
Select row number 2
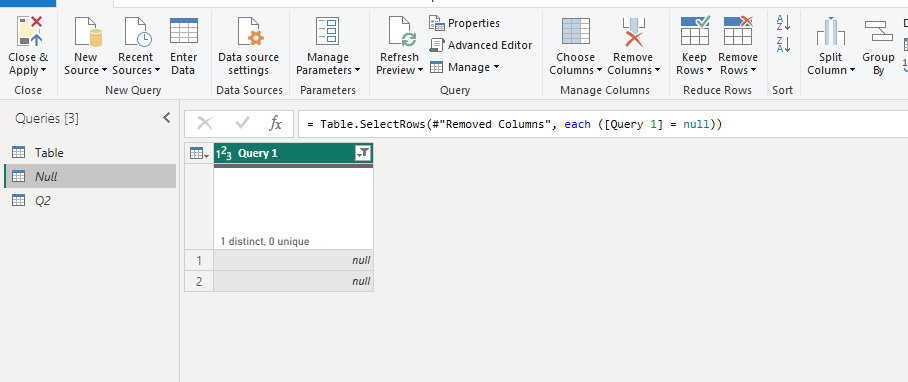(199, 281)
